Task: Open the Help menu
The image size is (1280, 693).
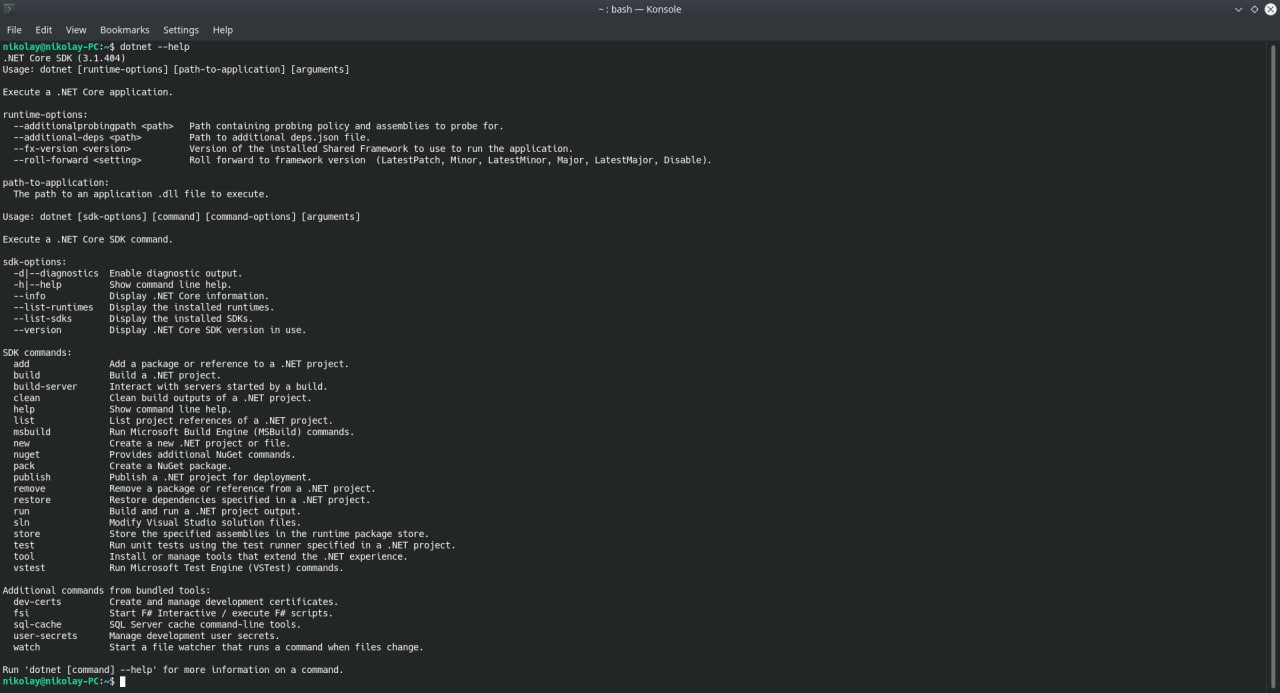Action: pyautogui.click(x=222, y=30)
